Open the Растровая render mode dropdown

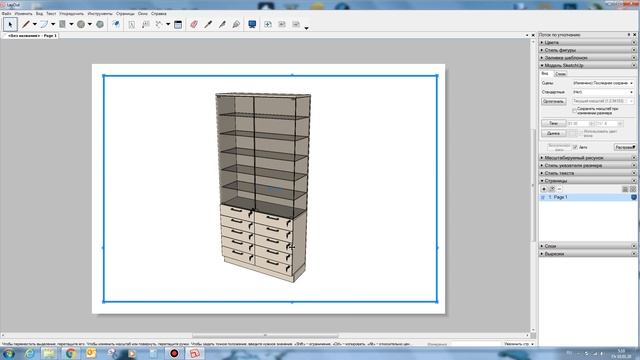pos(625,147)
